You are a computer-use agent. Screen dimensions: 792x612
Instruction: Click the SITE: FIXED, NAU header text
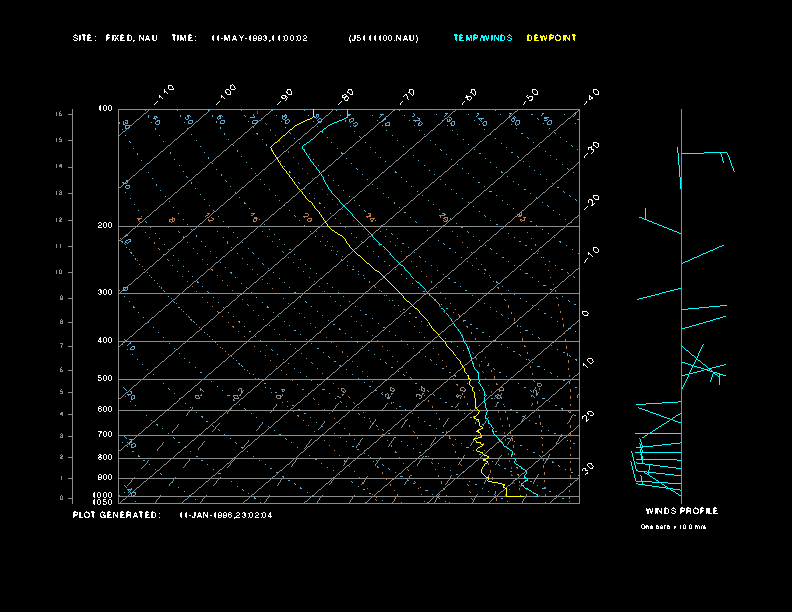point(115,38)
